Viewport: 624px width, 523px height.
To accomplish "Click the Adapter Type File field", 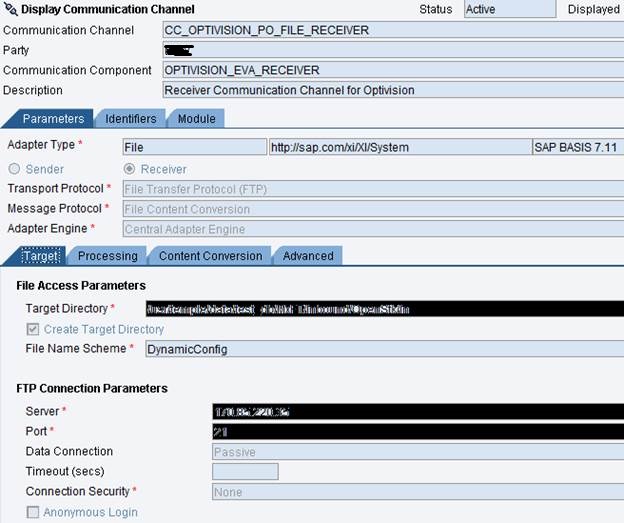I will tap(195, 147).
